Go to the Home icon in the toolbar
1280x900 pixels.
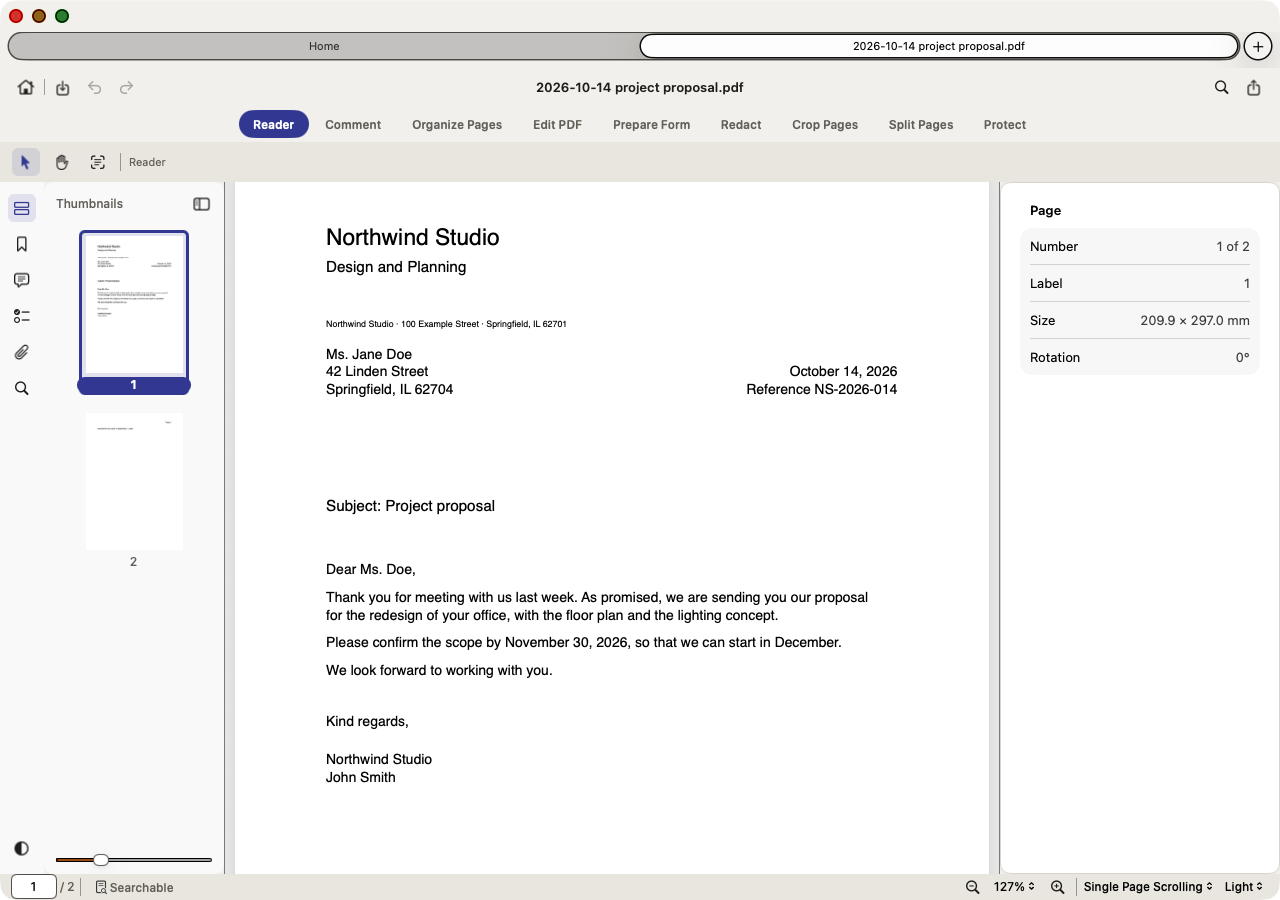tap(26, 88)
